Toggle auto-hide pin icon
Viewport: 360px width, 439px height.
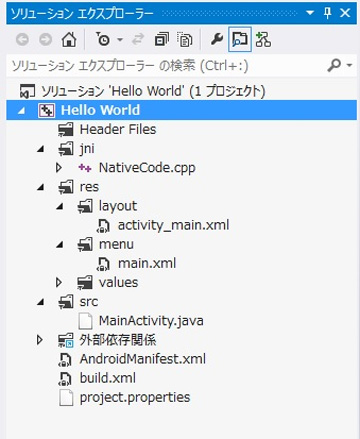328,13
